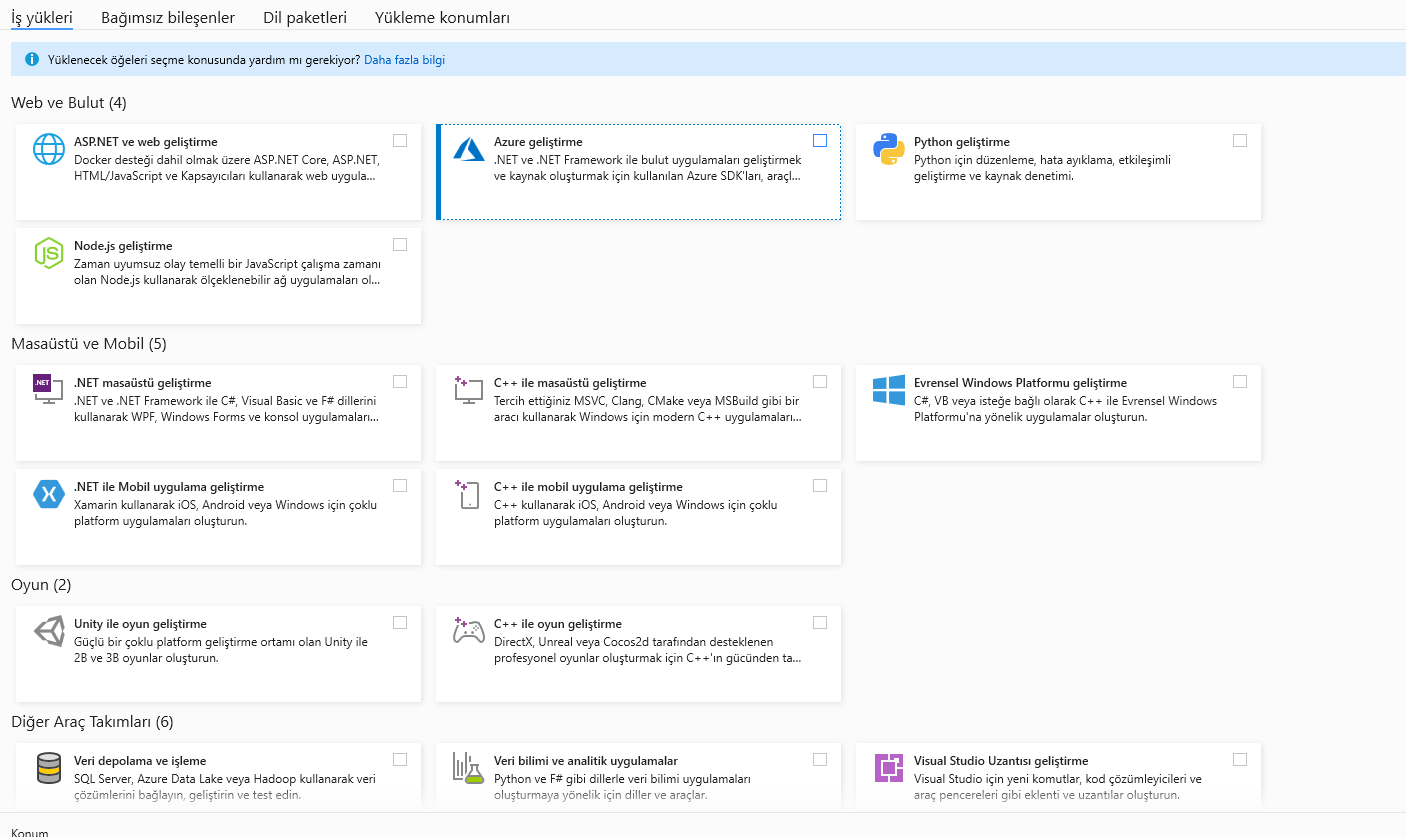The height and width of the screenshot is (837, 1406).
Task: Tick .NET ile Mobil uygulama geliştirme checkbox
Action: click(400, 486)
